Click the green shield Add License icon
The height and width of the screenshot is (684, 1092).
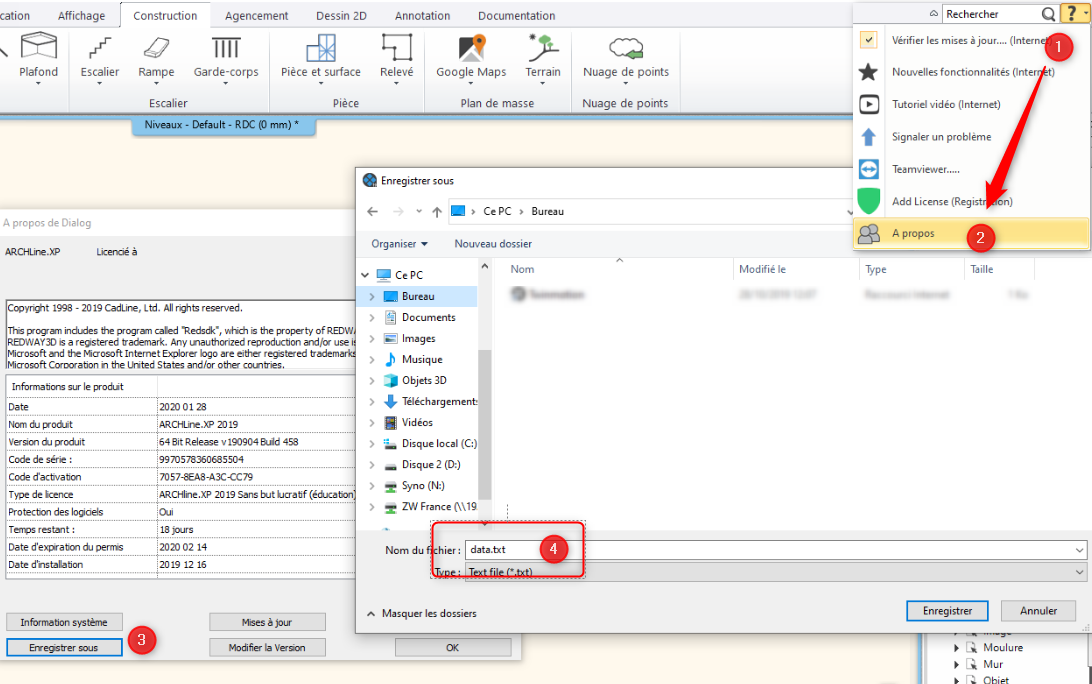868,201
